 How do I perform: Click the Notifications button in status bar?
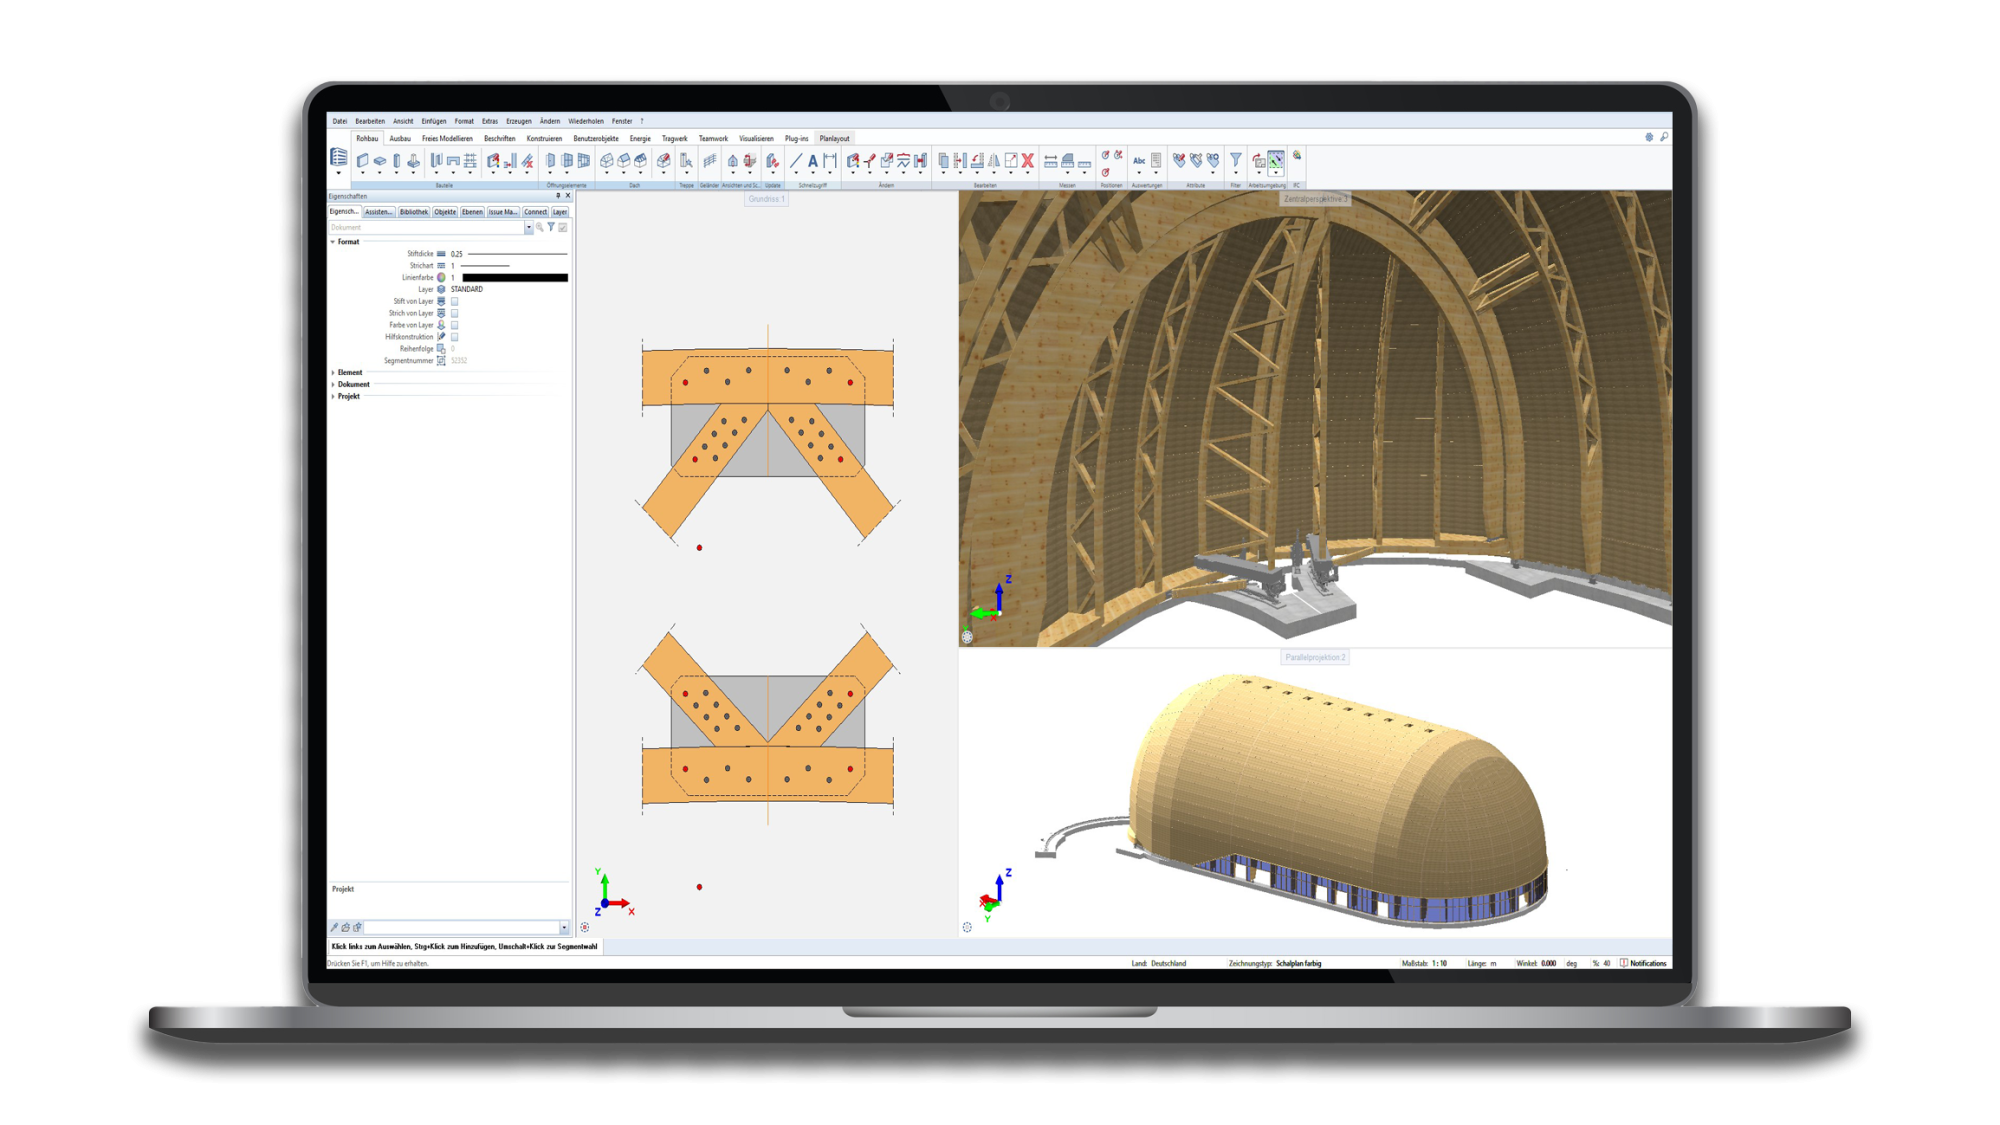point(1643,963)
